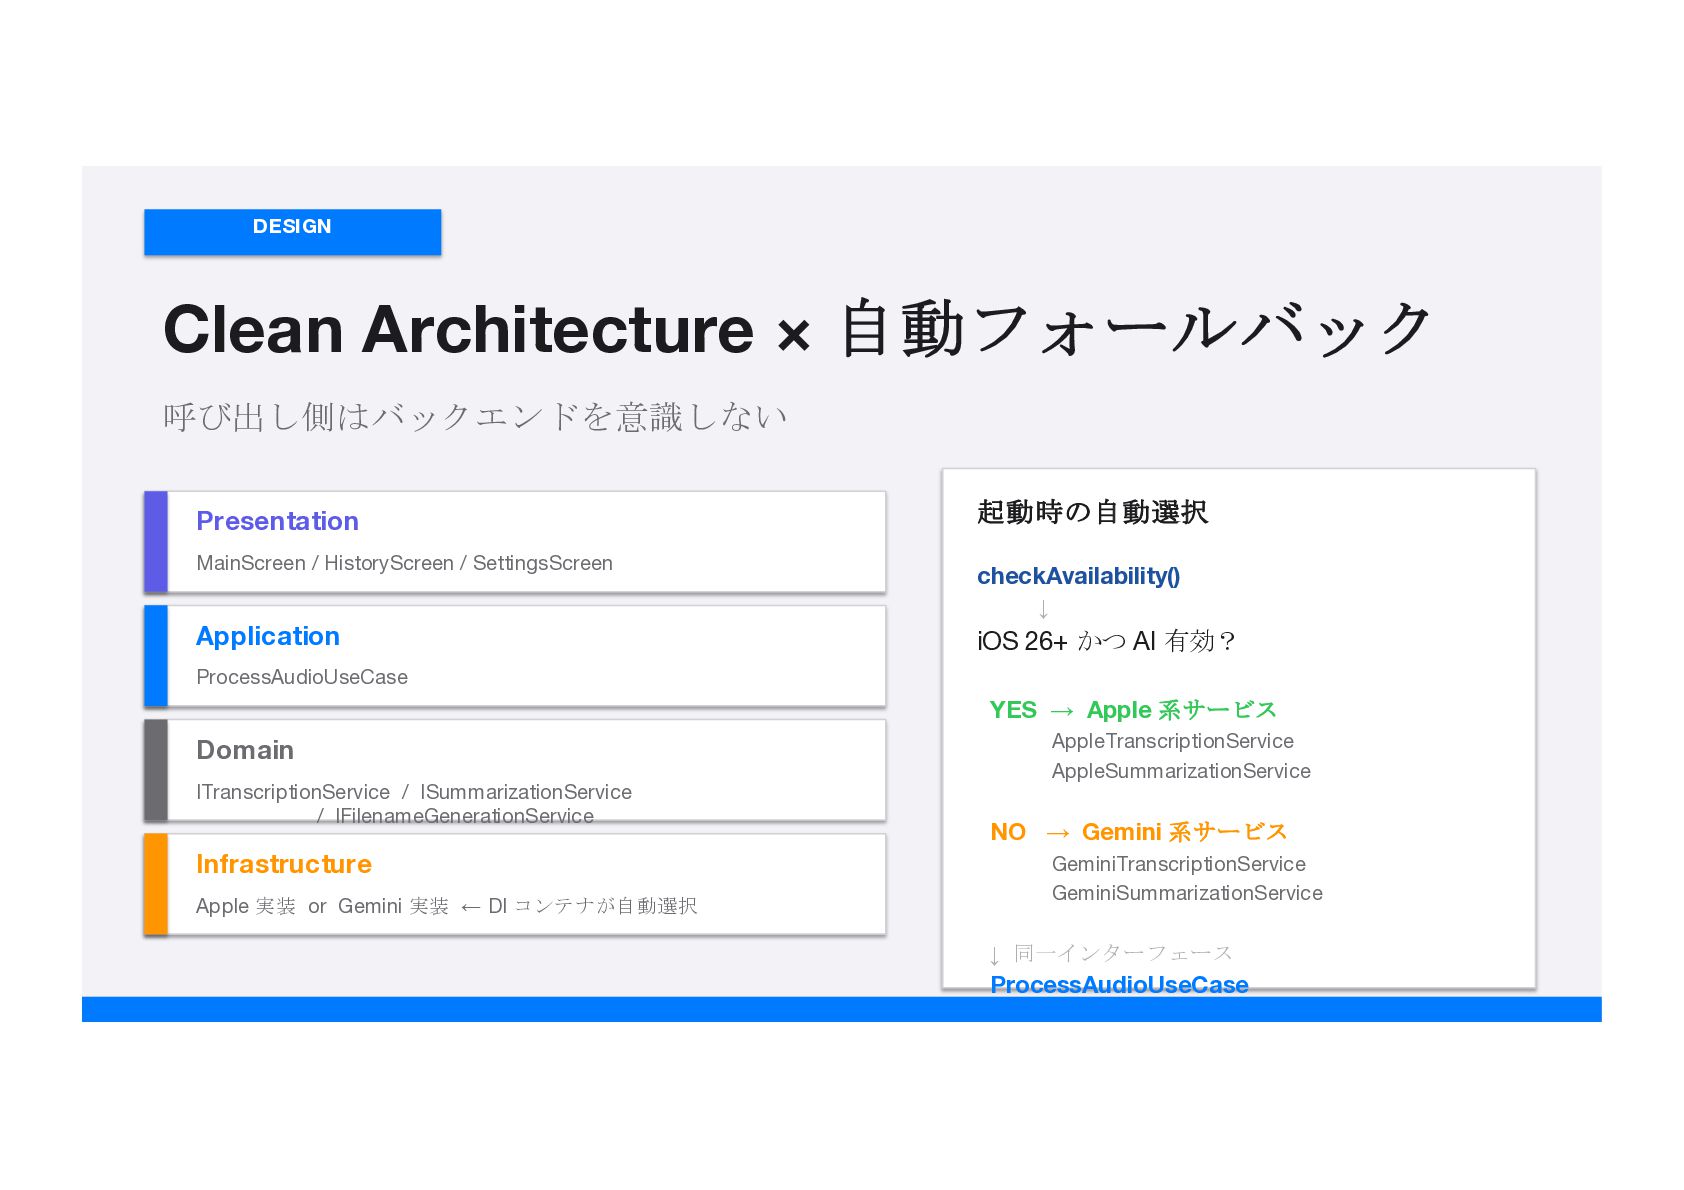The height and width of the screenshot is (1190, 1684).
Task: Click the orange bar on Infrastructure card
Action: (x=156, y=885)
